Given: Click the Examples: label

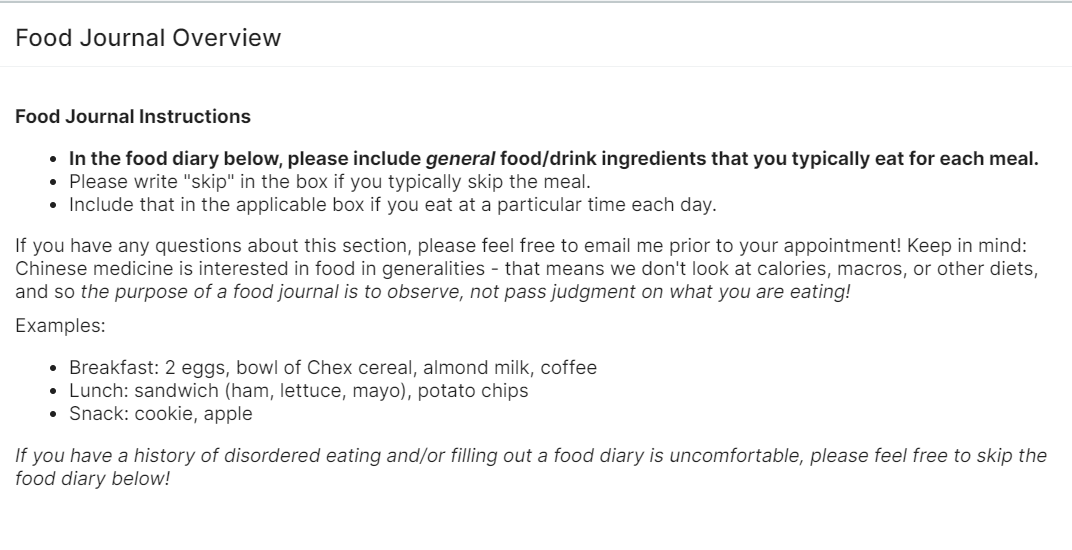Looking at the screenshot, I should 60,326.
